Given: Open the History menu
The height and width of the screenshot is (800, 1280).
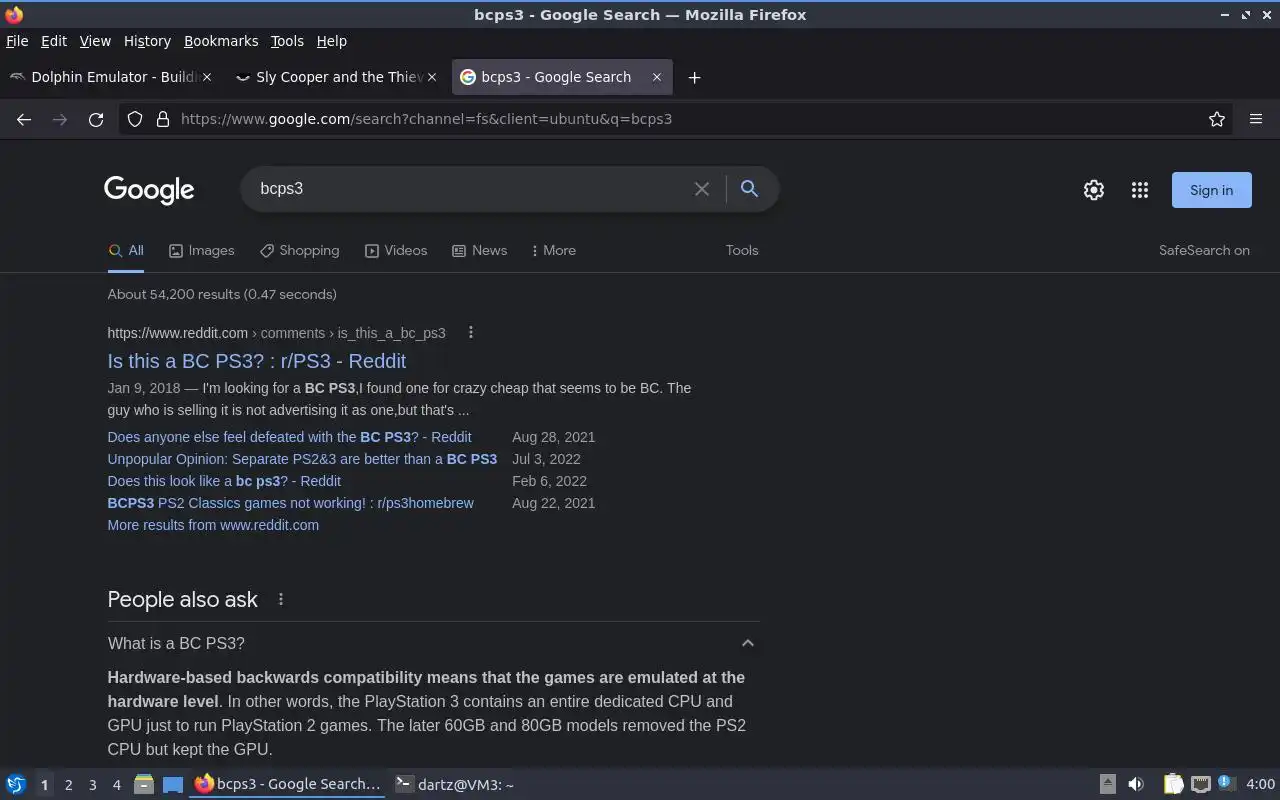Looking at the screenshot, I should click(147, 41).
